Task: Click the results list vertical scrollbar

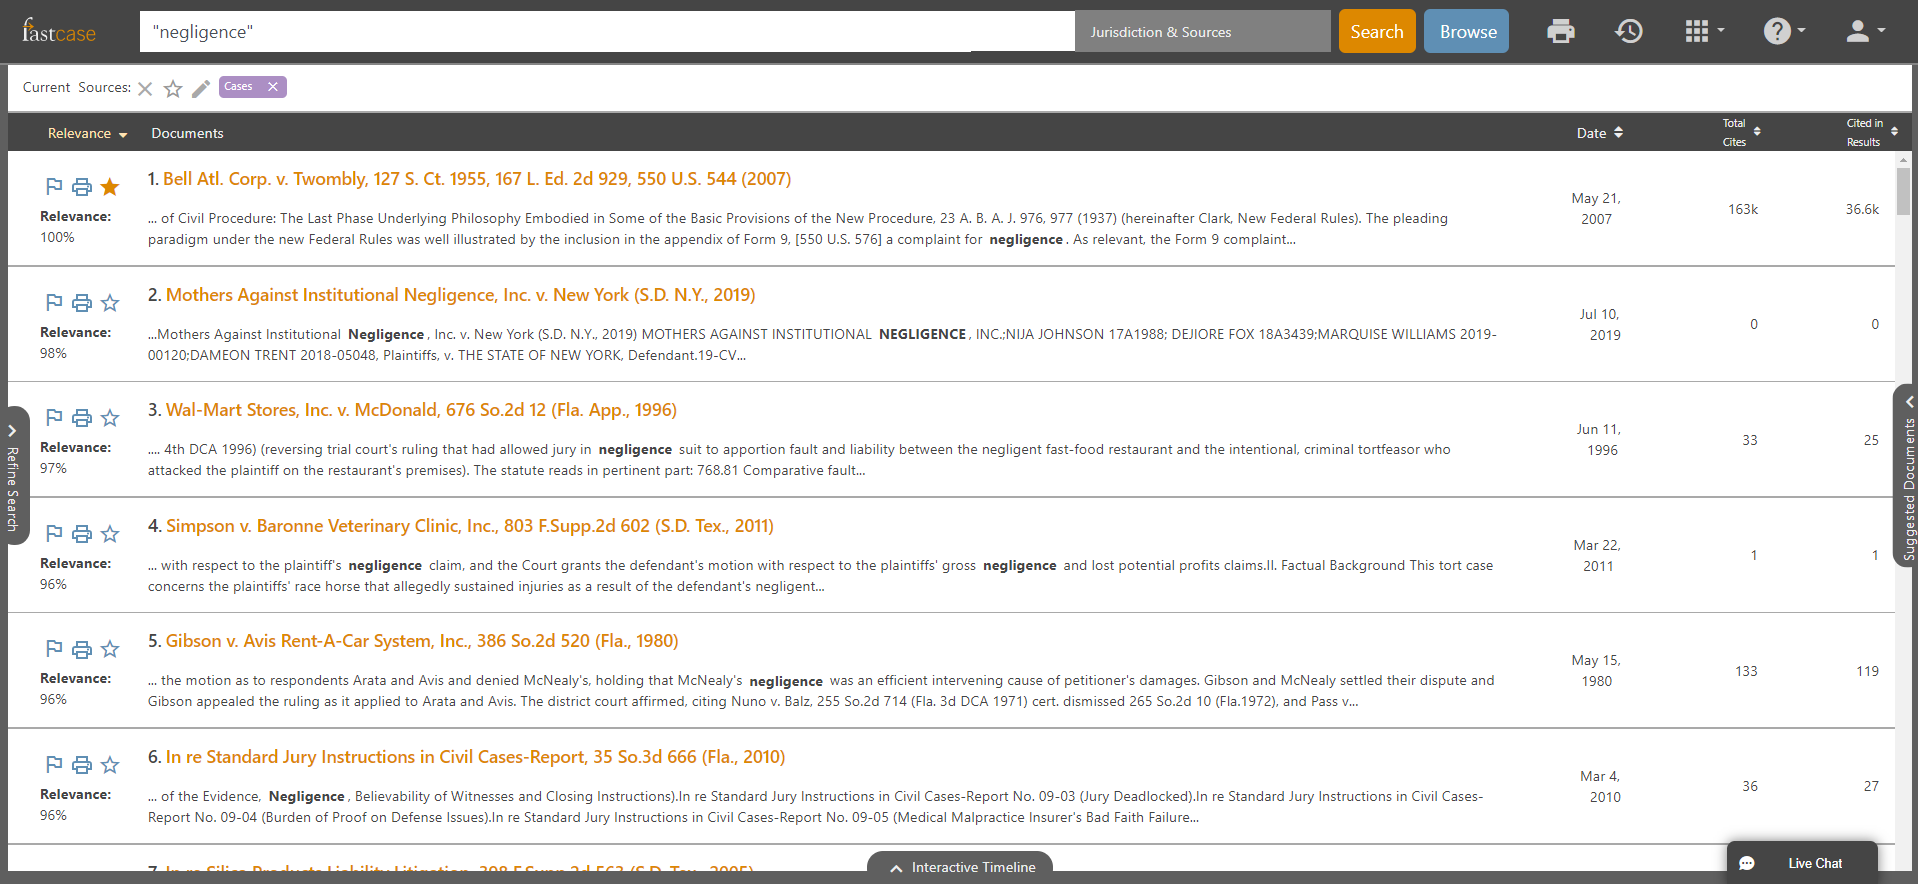Action: 1903,190
